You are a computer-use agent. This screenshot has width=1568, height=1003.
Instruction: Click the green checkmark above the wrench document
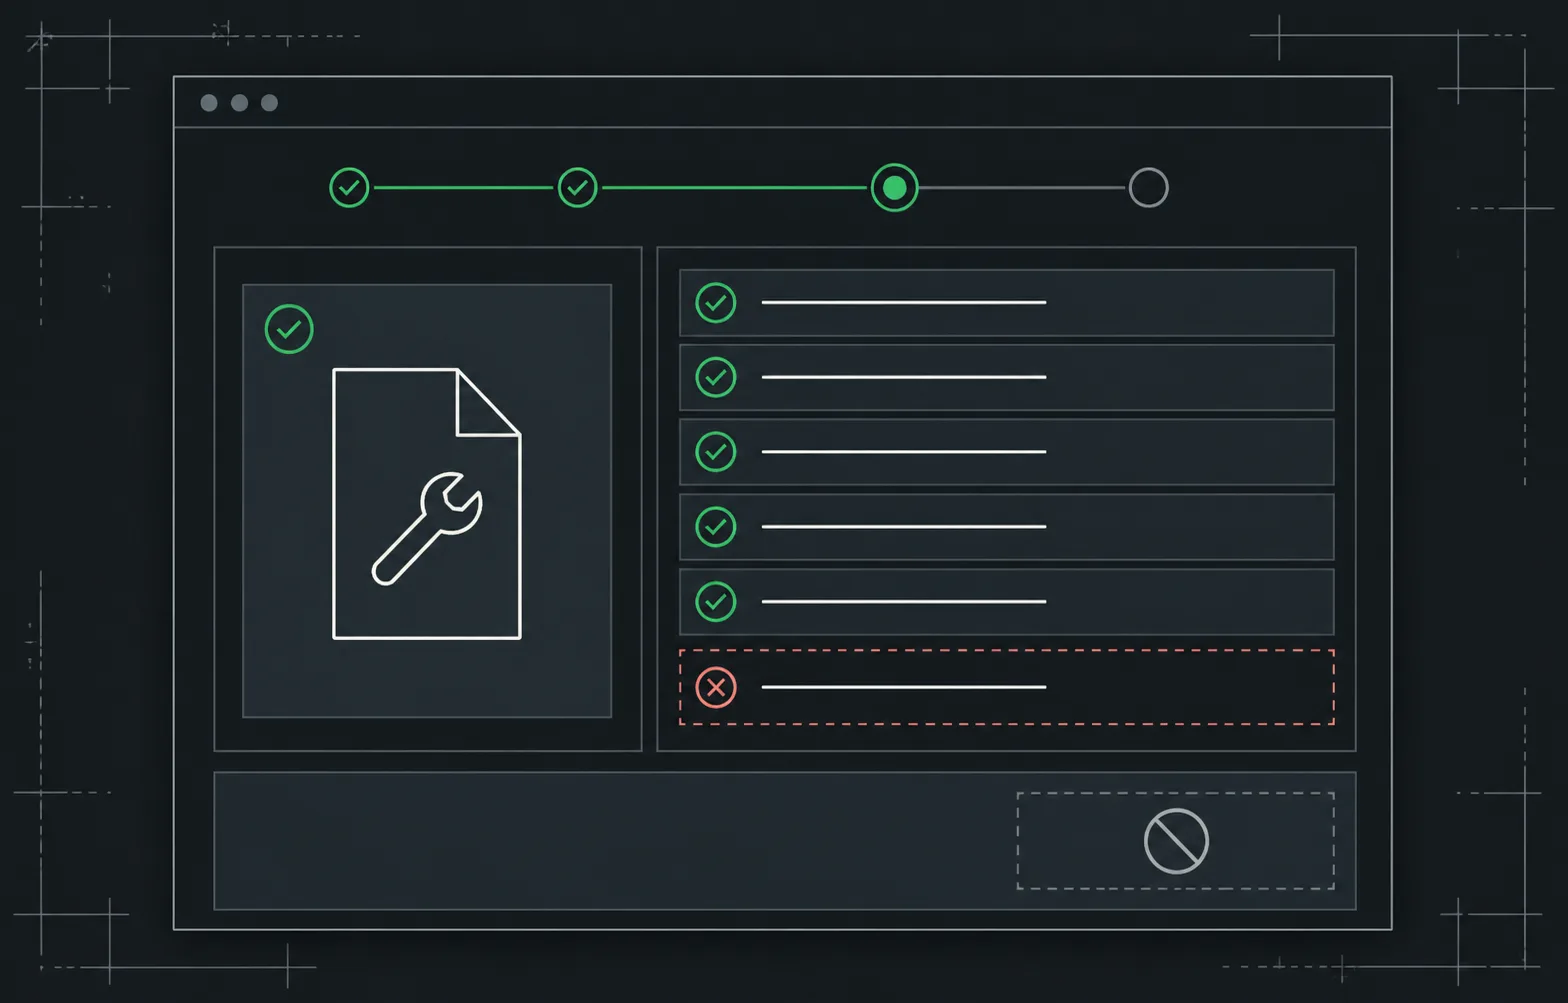pos(289,329)
